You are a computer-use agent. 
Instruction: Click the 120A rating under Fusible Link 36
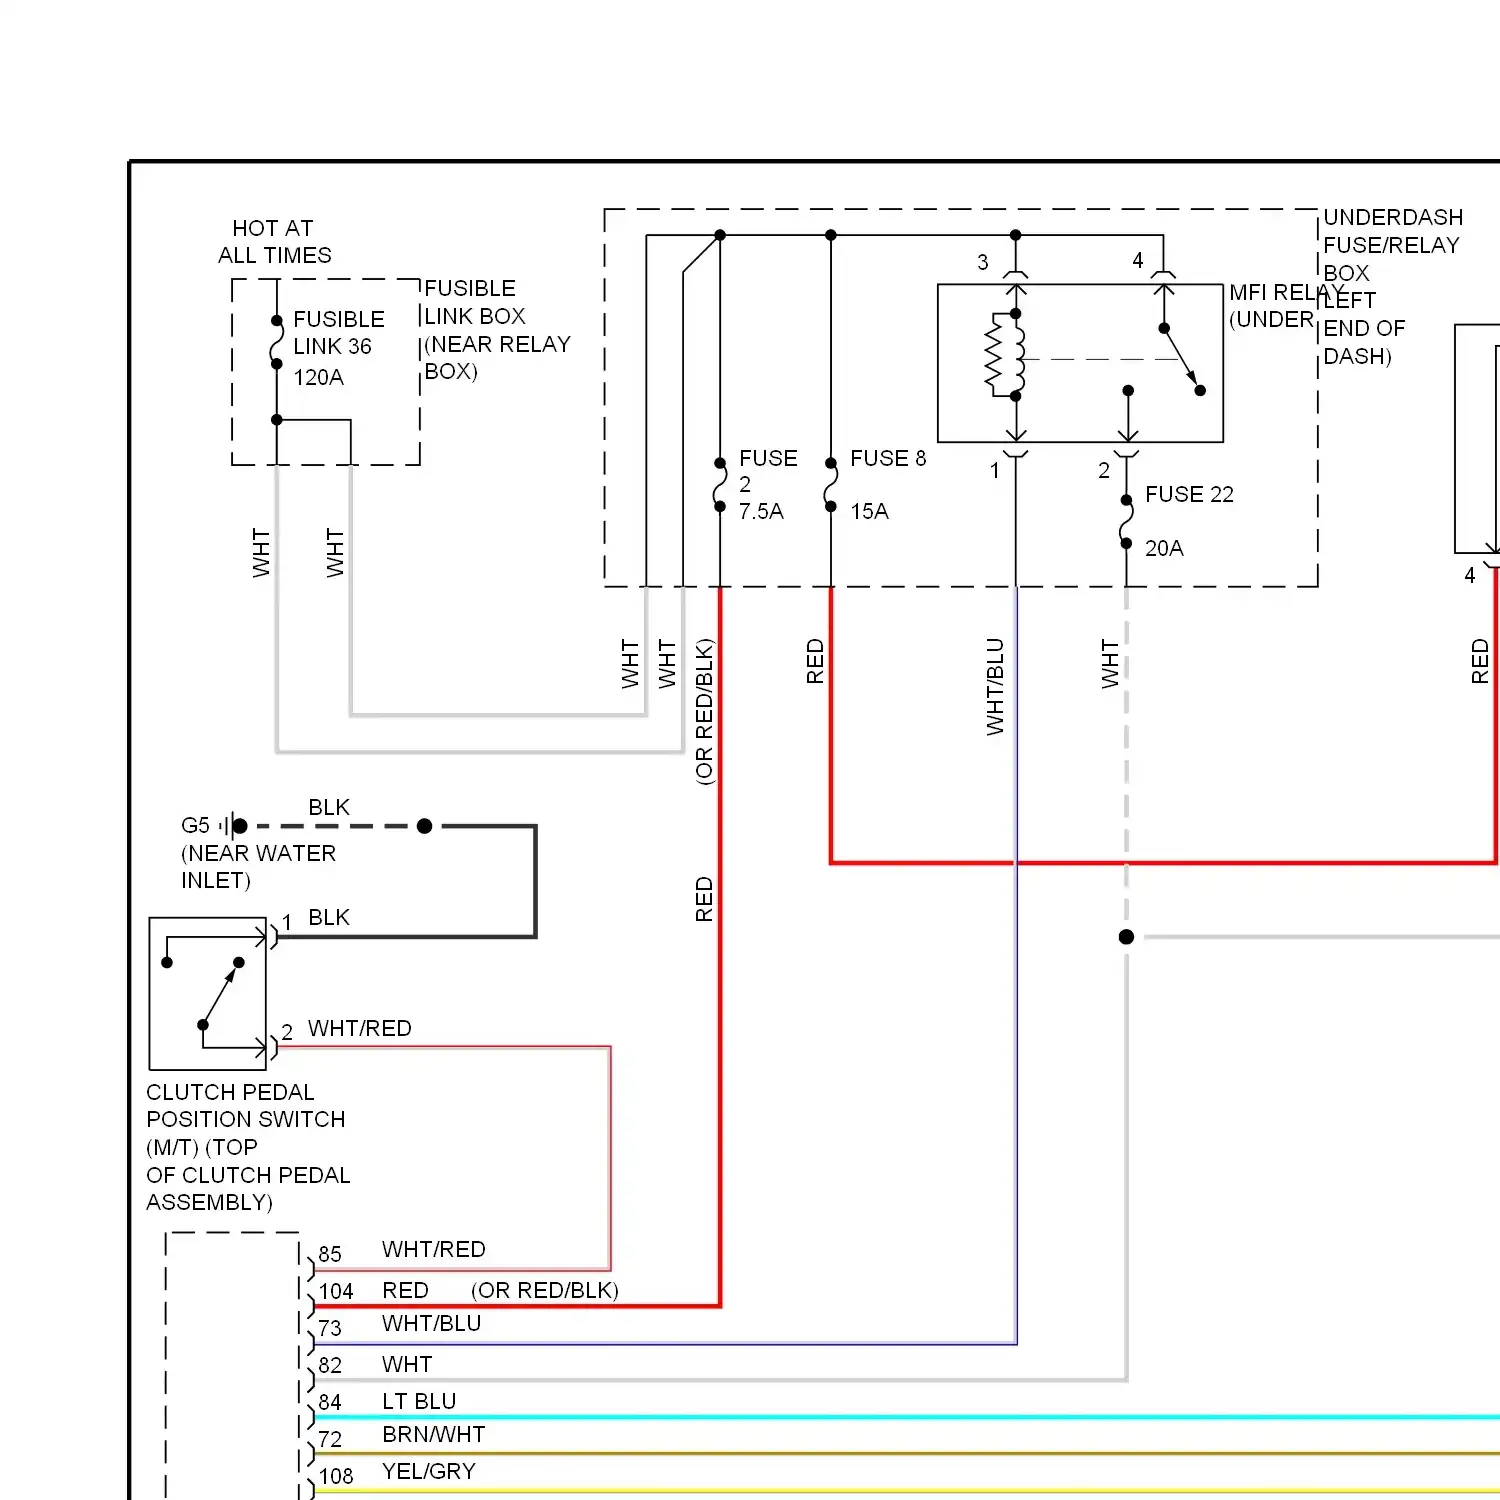[319, 377]
